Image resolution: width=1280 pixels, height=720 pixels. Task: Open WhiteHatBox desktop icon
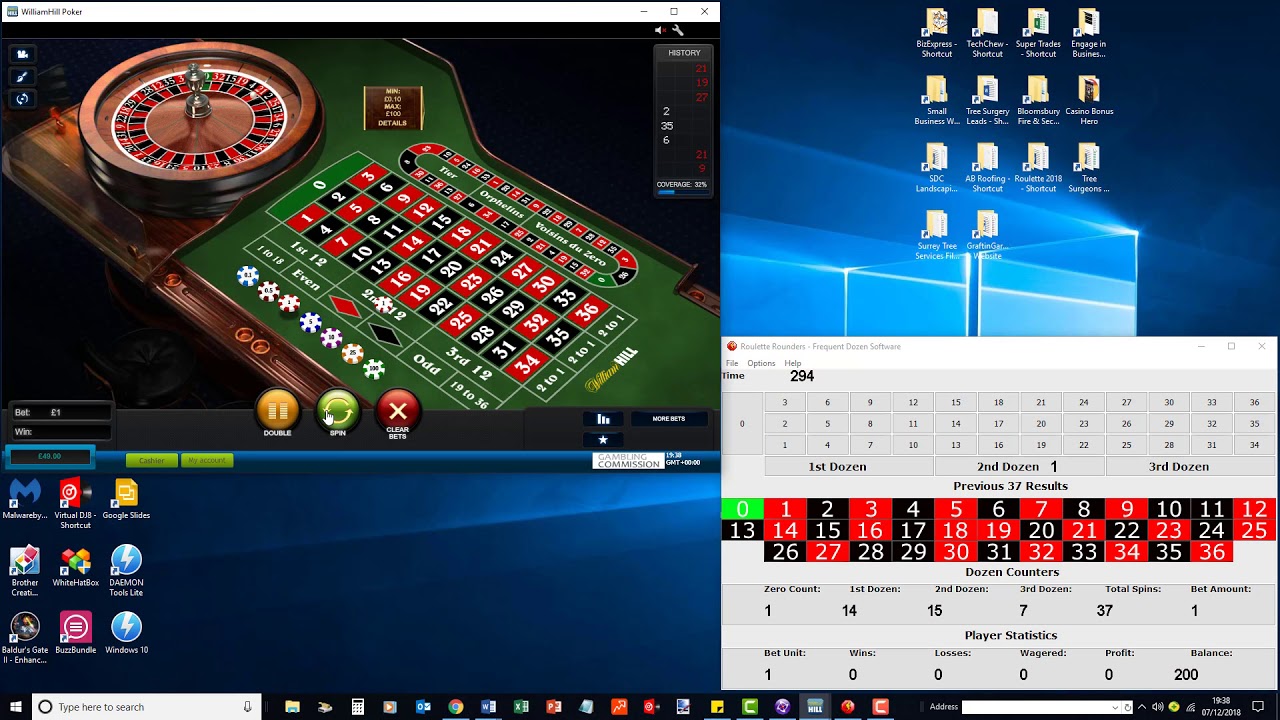tap(76, 567)
